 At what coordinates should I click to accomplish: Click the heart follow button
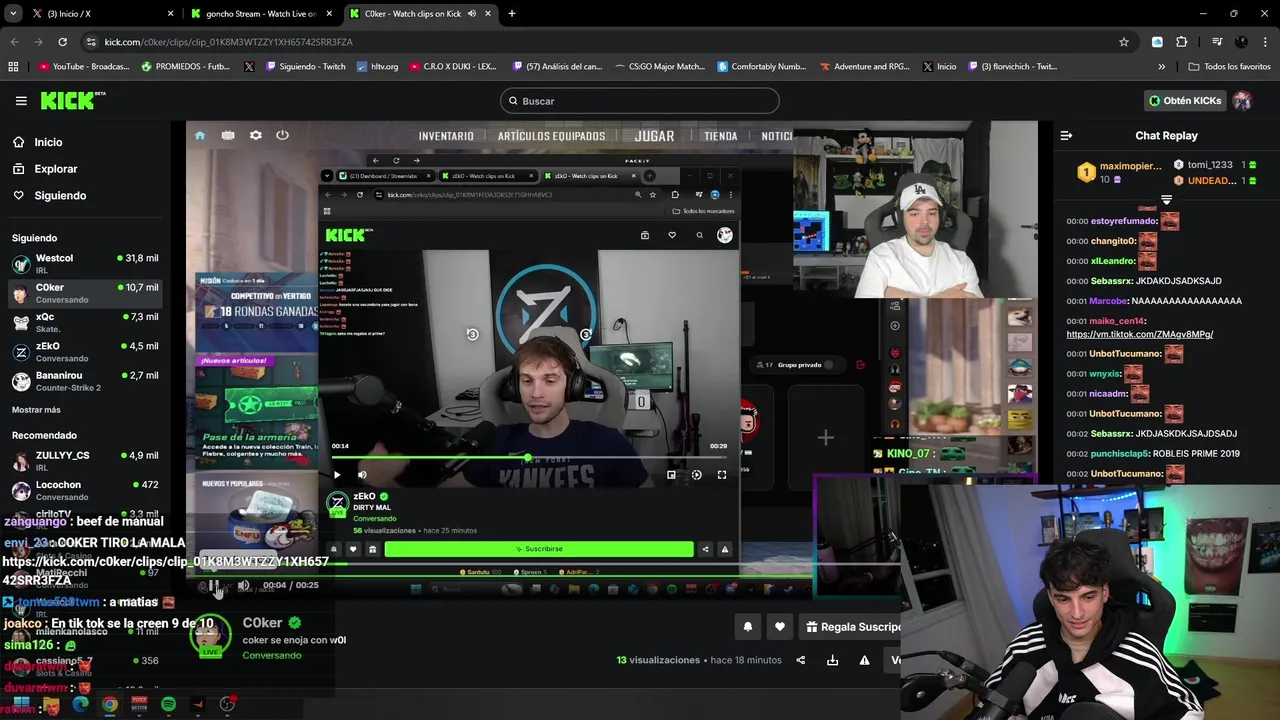(x=780, y=627)
